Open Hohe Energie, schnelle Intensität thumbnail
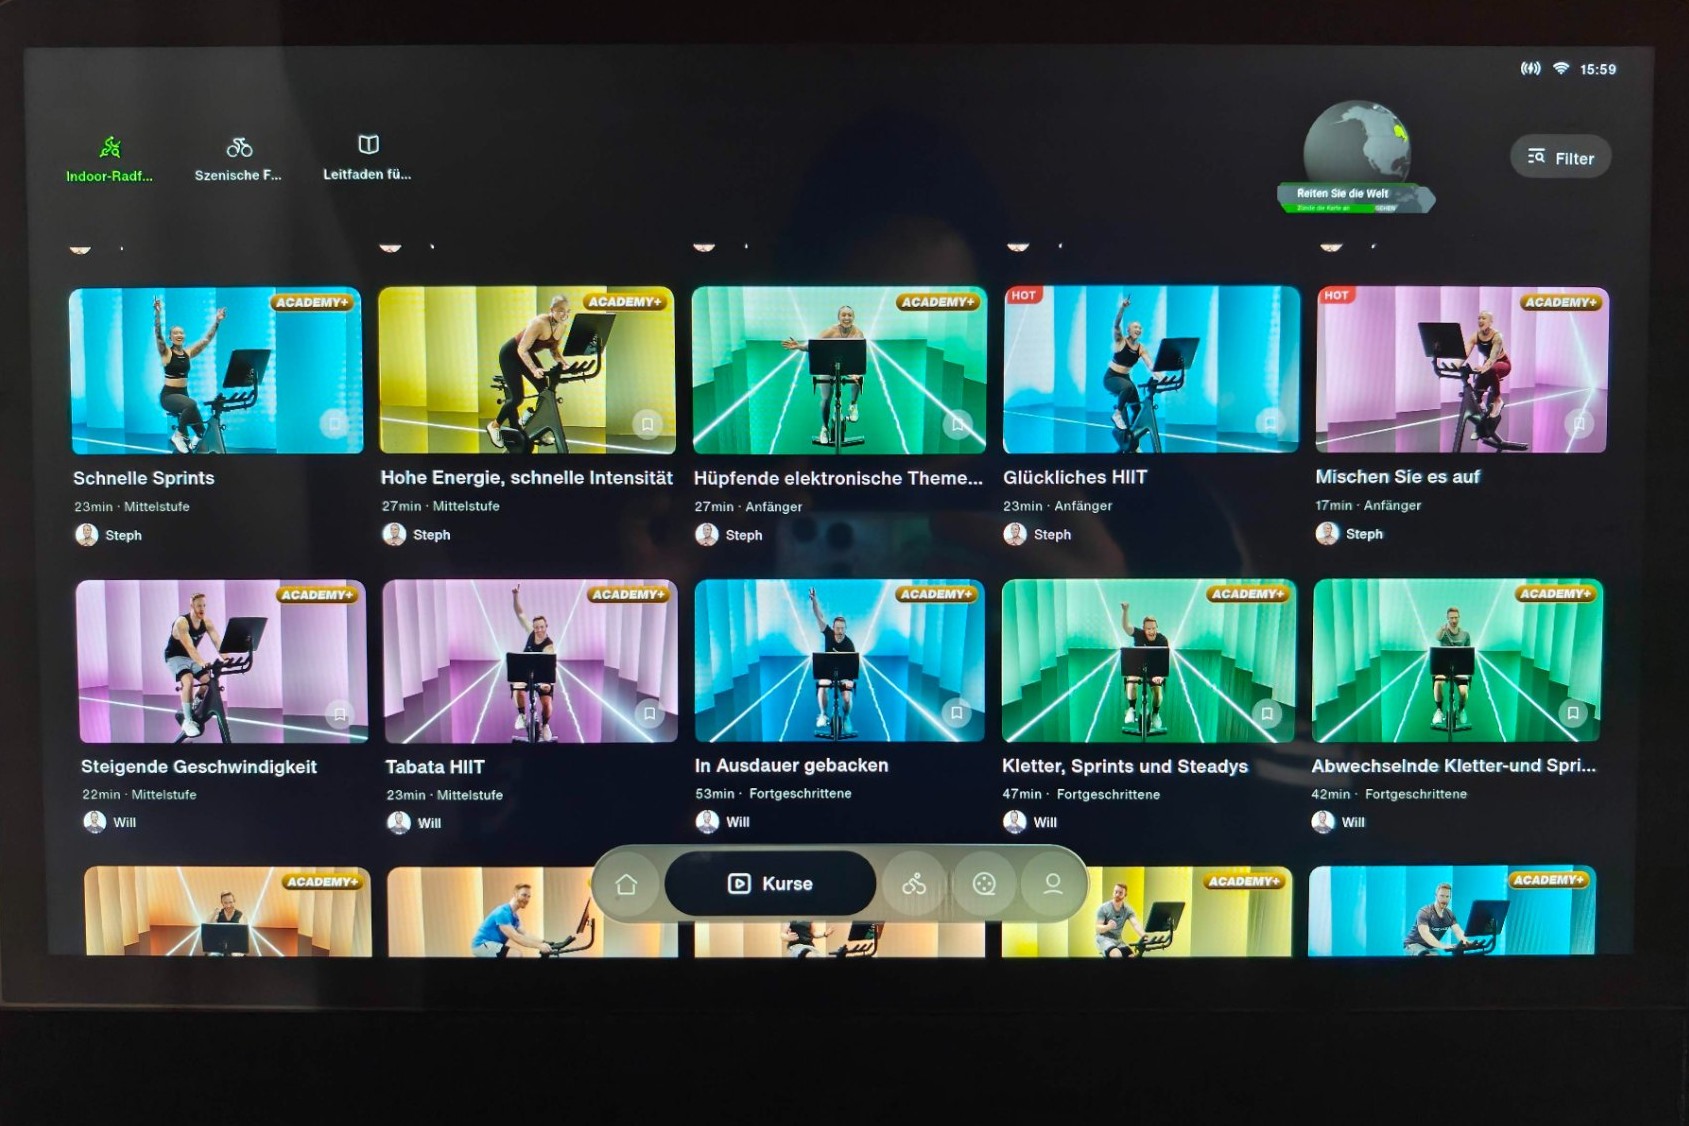Viewport: 1689px width, 1126px height. pos(526,370)
